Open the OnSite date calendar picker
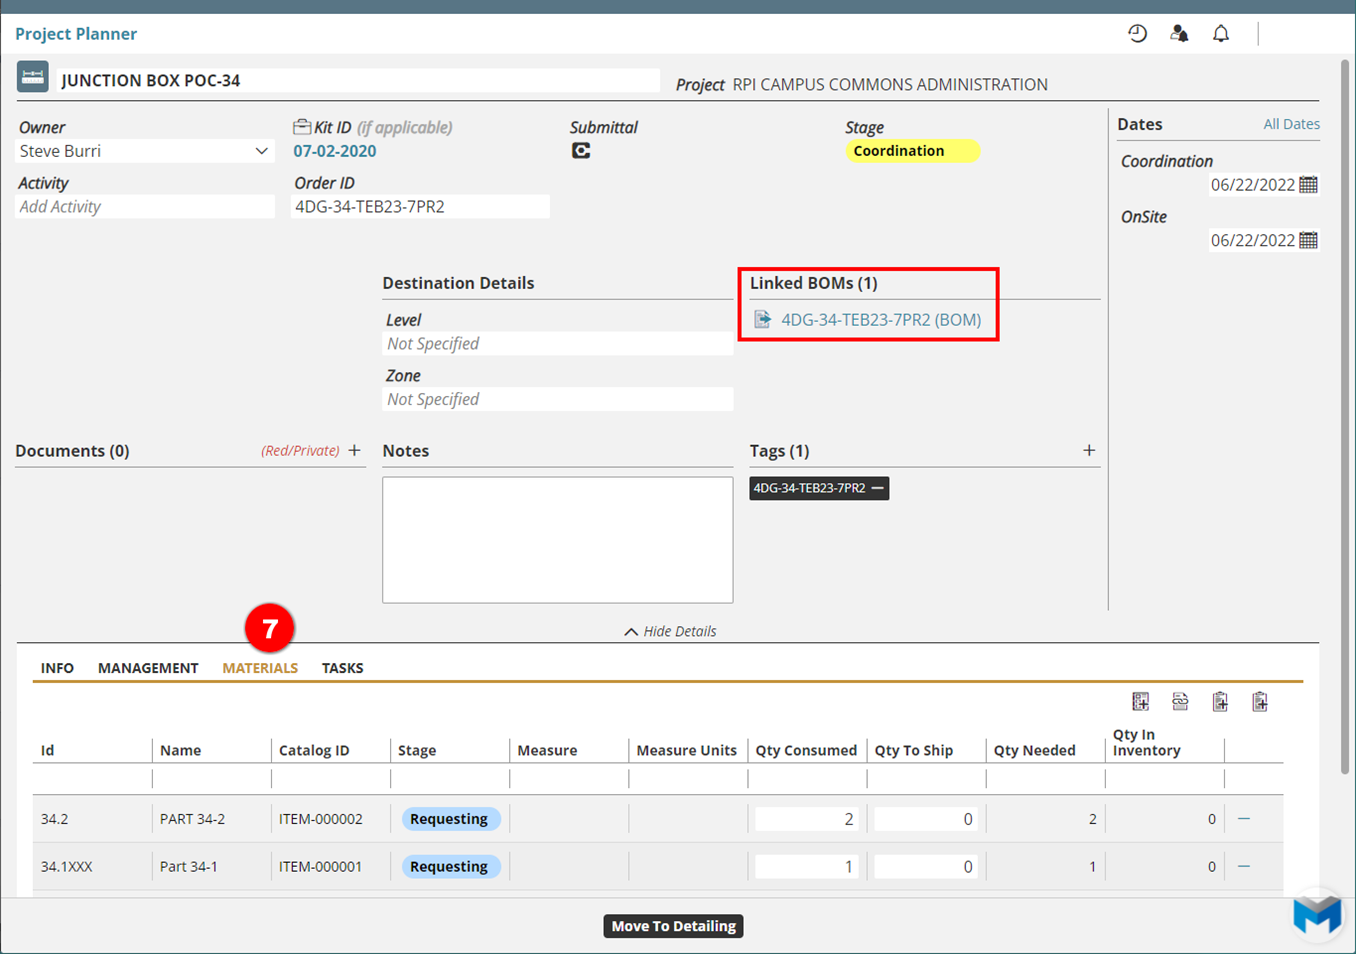This screenshot has height=954, width=1356. [x=1308, y=241]
